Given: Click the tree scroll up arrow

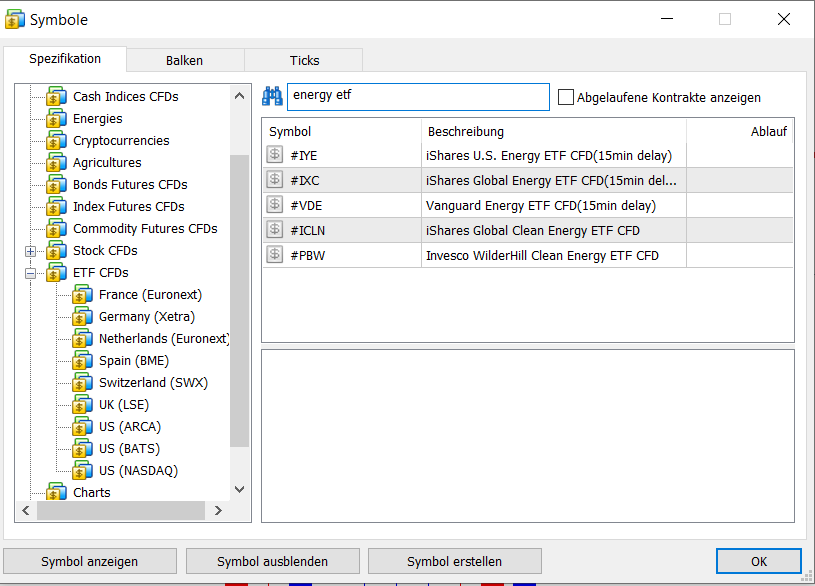Looking at the screenshot, I should (240, 96).
